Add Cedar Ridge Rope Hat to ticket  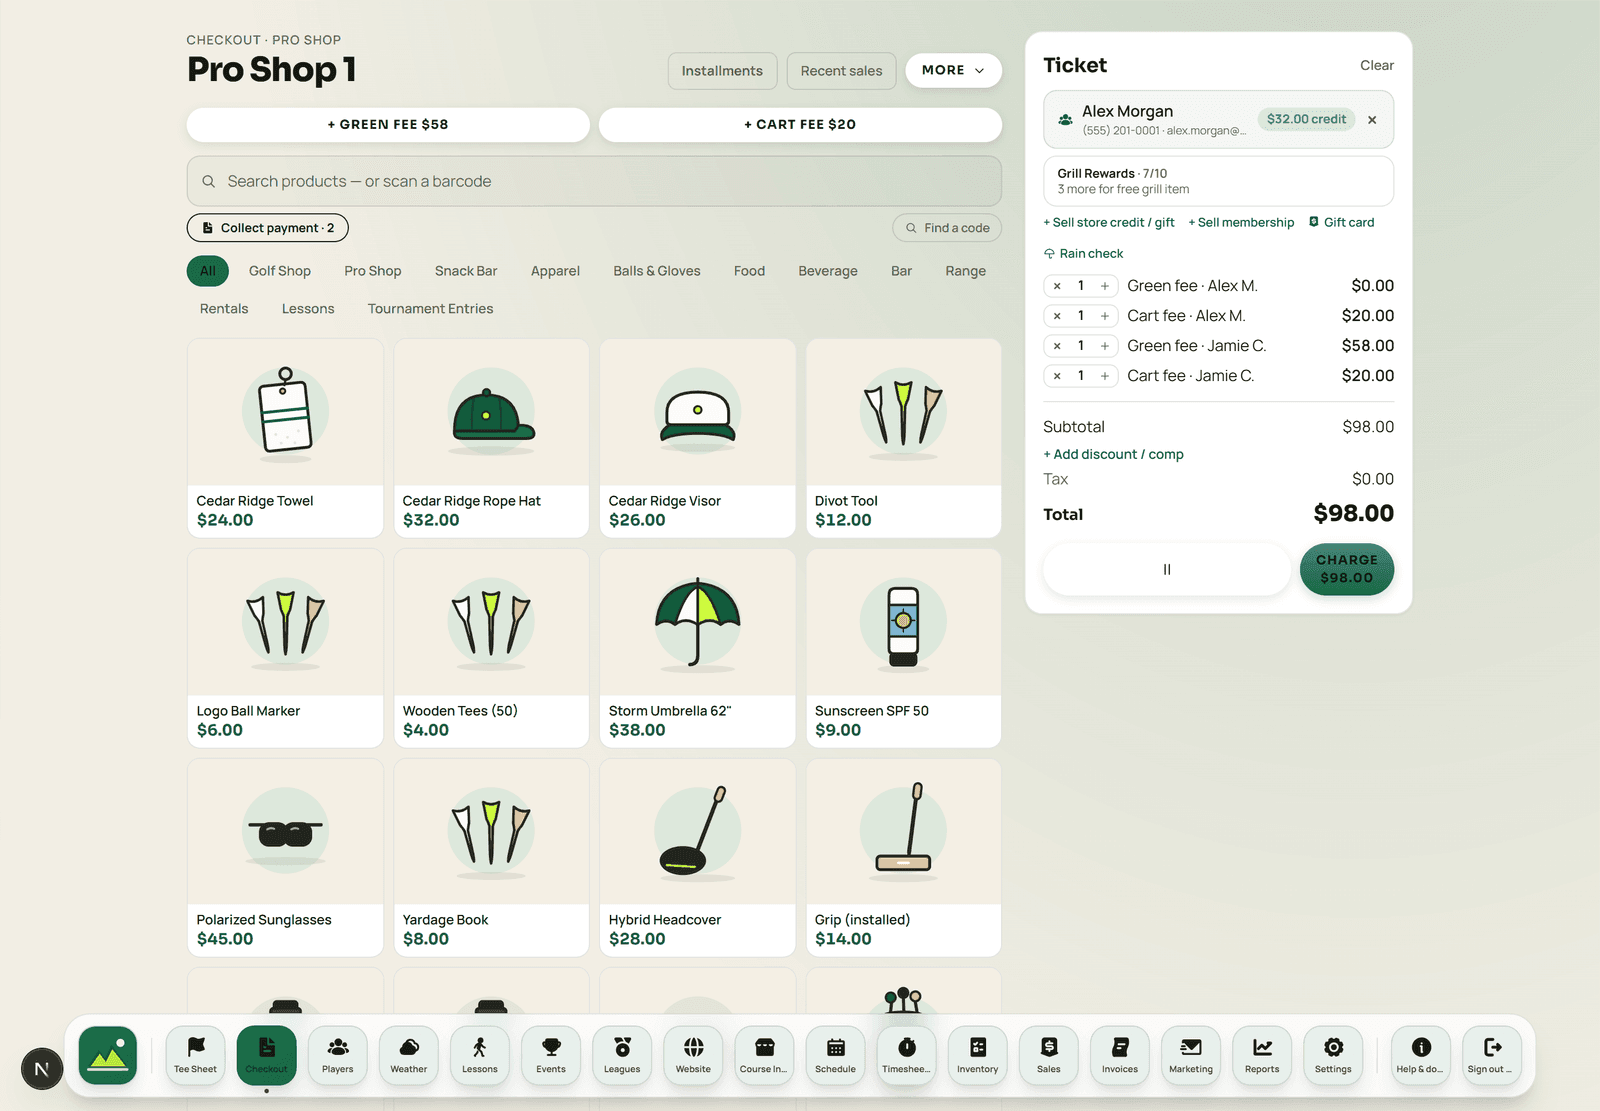pos(491,438)
